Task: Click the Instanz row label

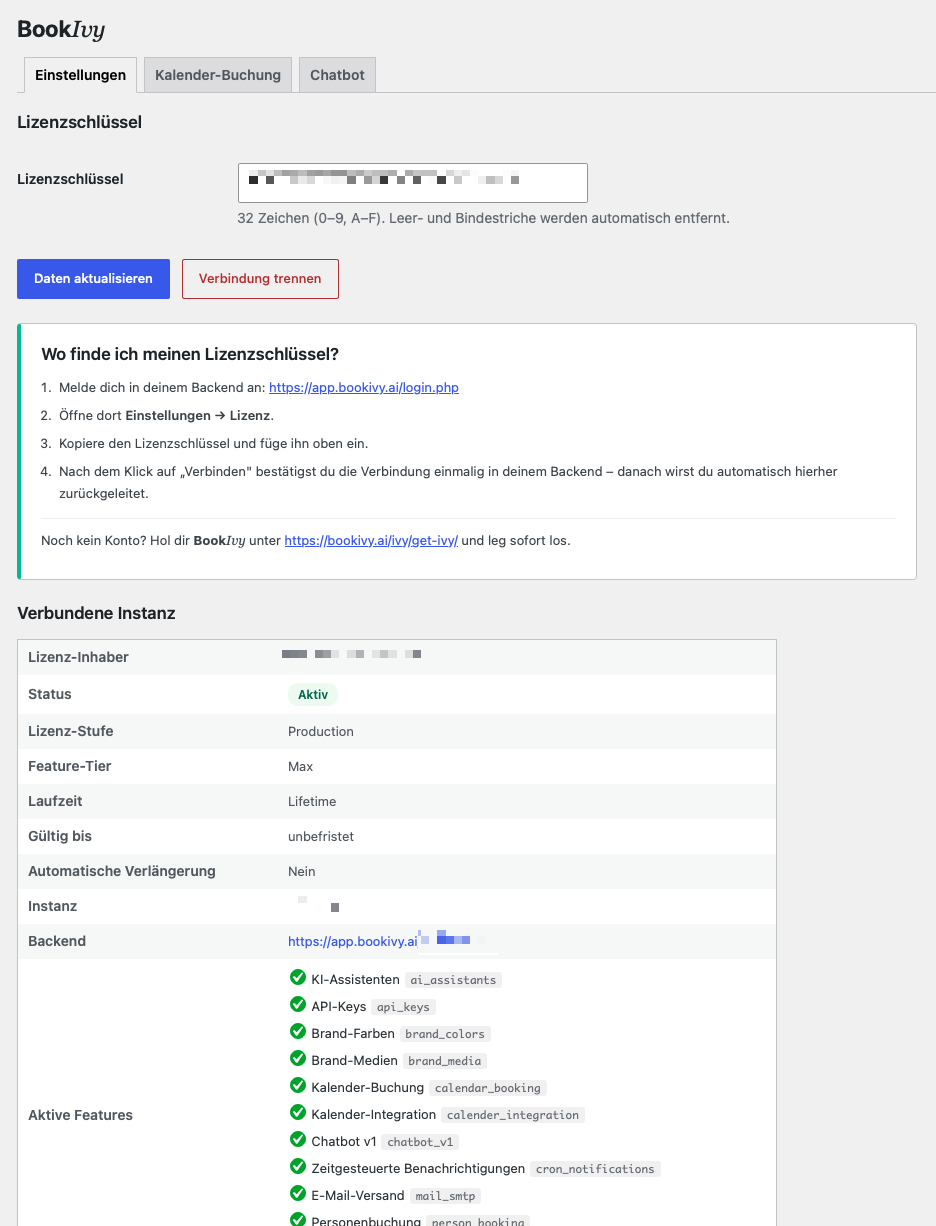Action: [53, 906]
